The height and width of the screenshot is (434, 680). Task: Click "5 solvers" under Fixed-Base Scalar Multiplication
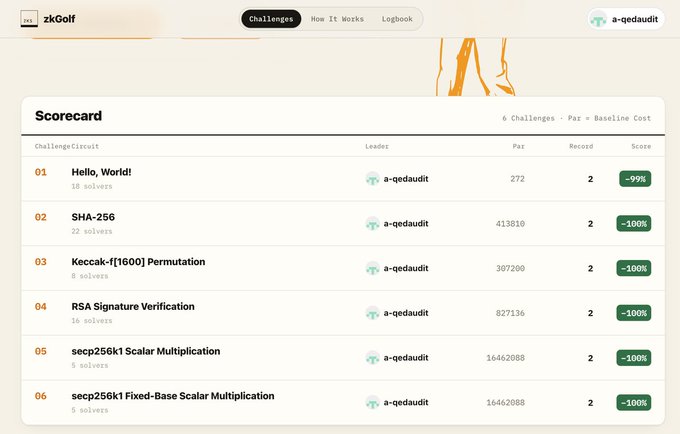(x=90, y=410)
